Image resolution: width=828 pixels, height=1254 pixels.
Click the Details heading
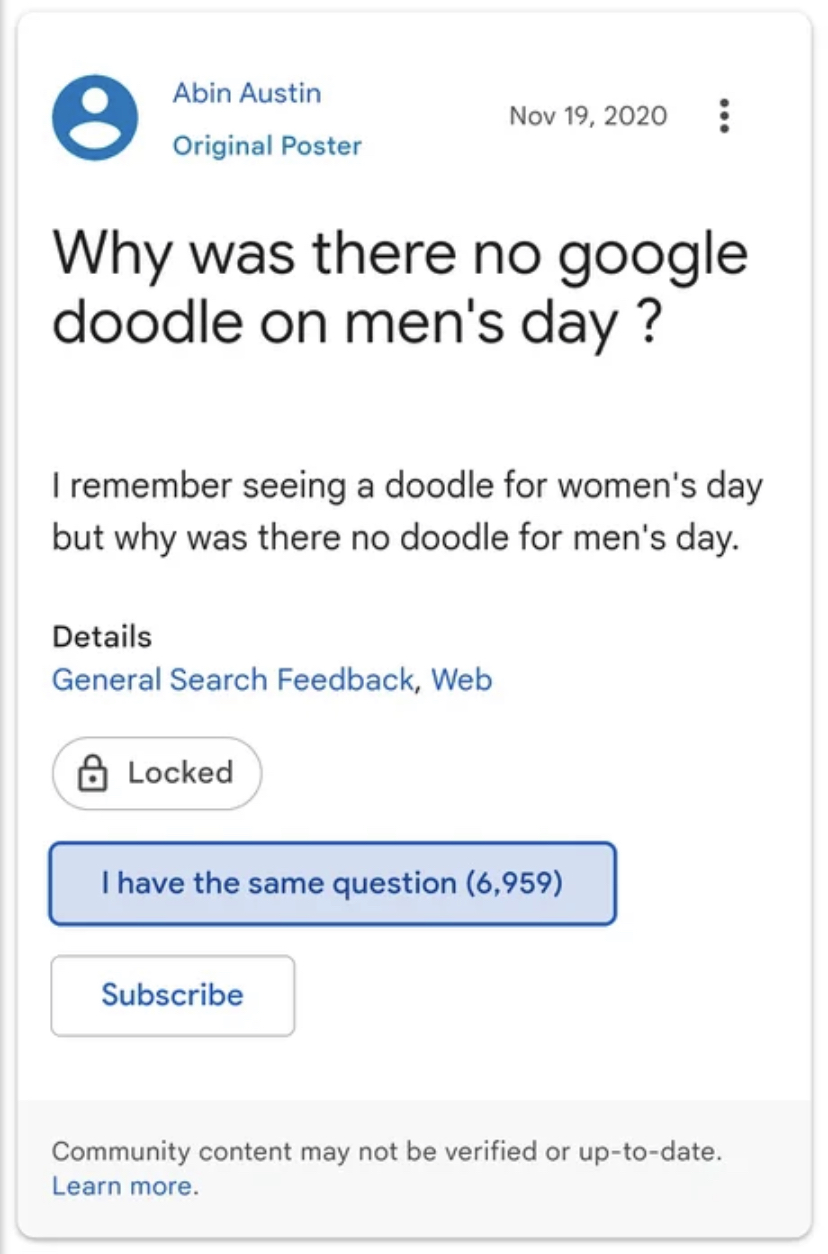tap(102, 636)
